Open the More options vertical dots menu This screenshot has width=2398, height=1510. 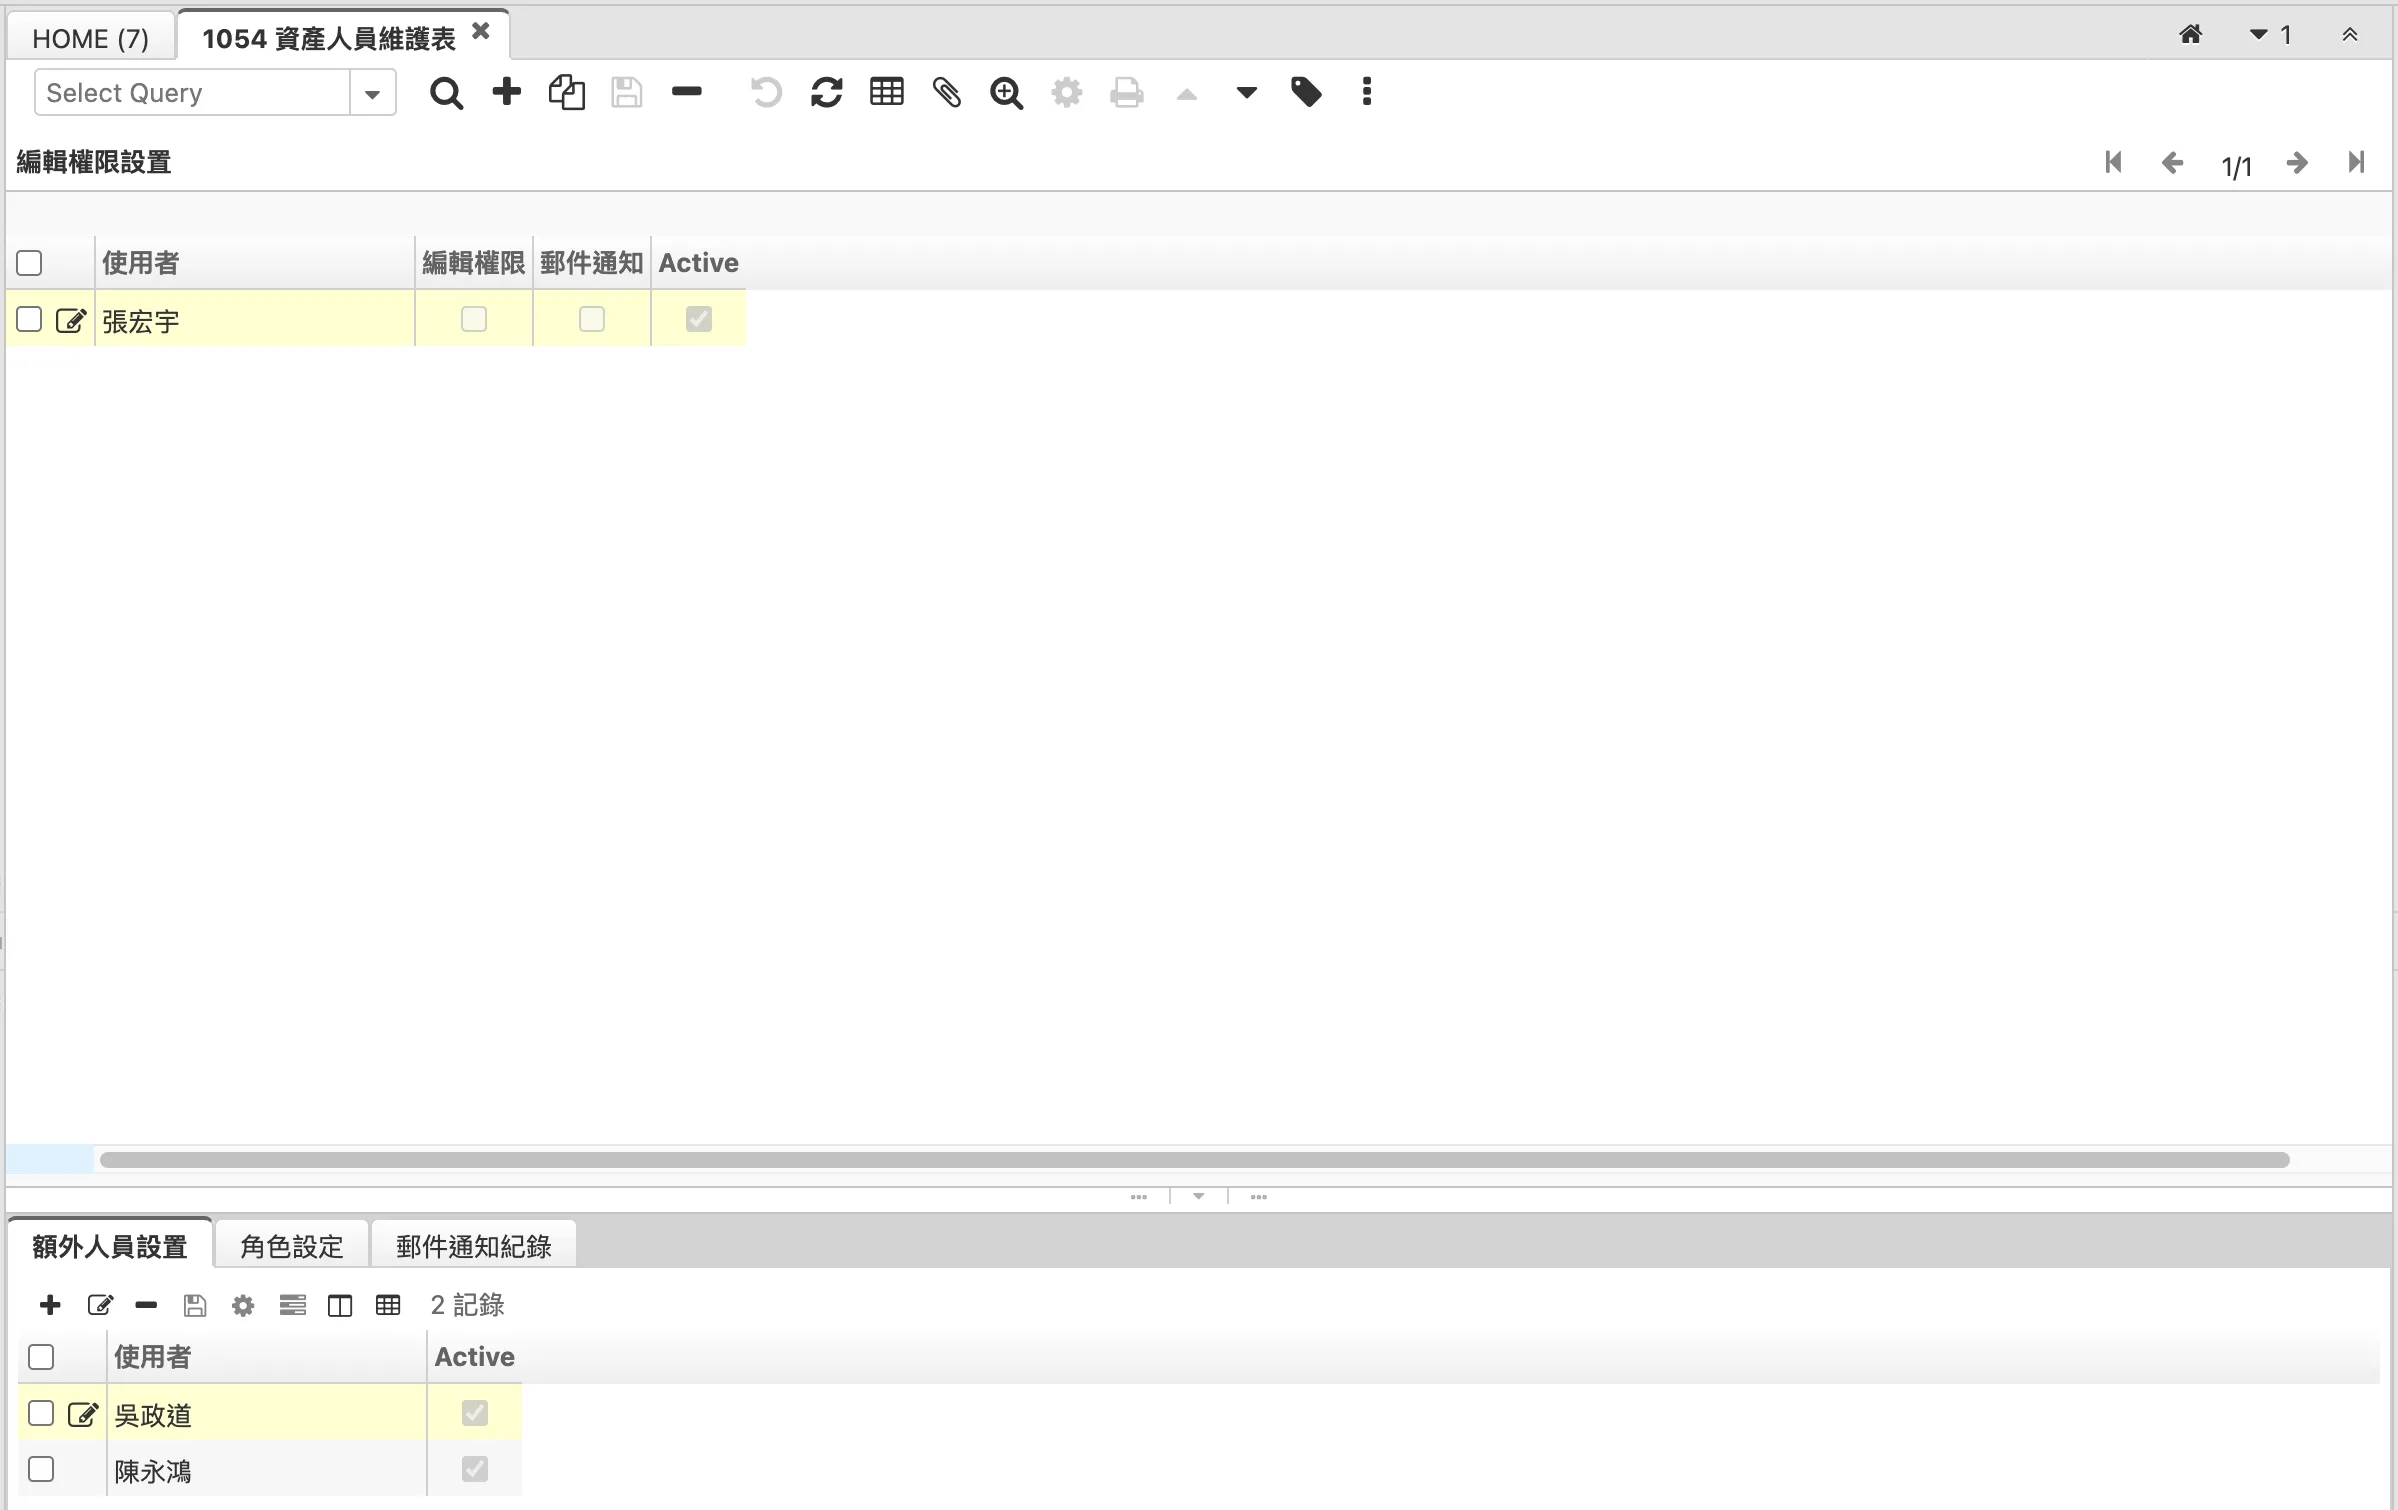point(1366,92)
